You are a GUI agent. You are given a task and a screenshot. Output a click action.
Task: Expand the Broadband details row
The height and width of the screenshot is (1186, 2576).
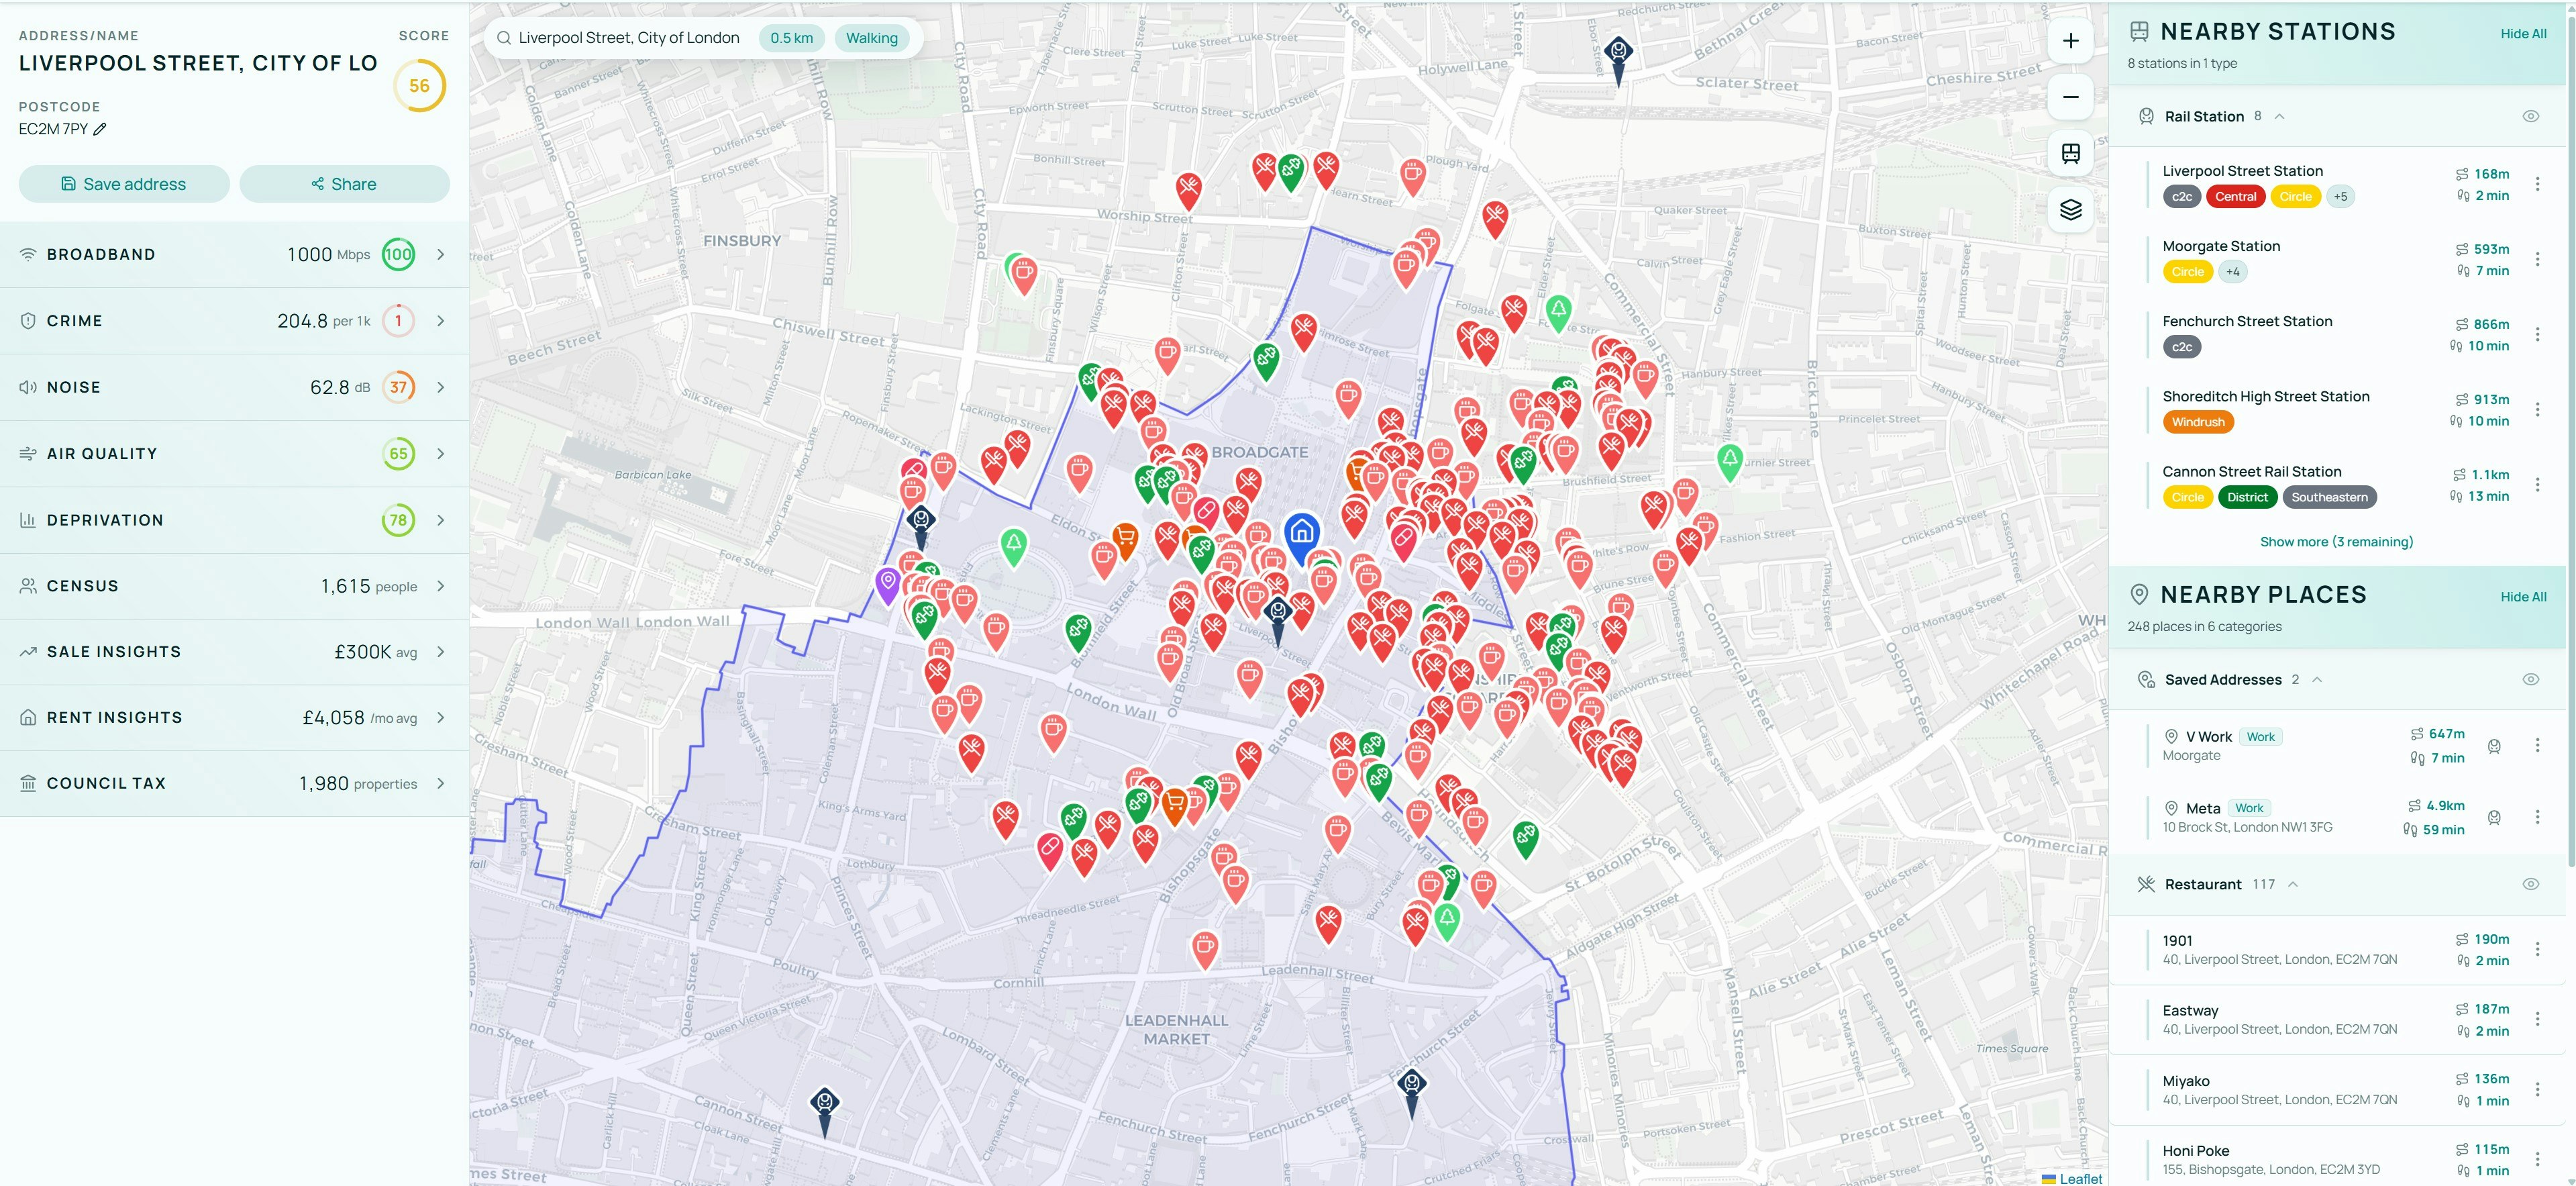point(234,254)
